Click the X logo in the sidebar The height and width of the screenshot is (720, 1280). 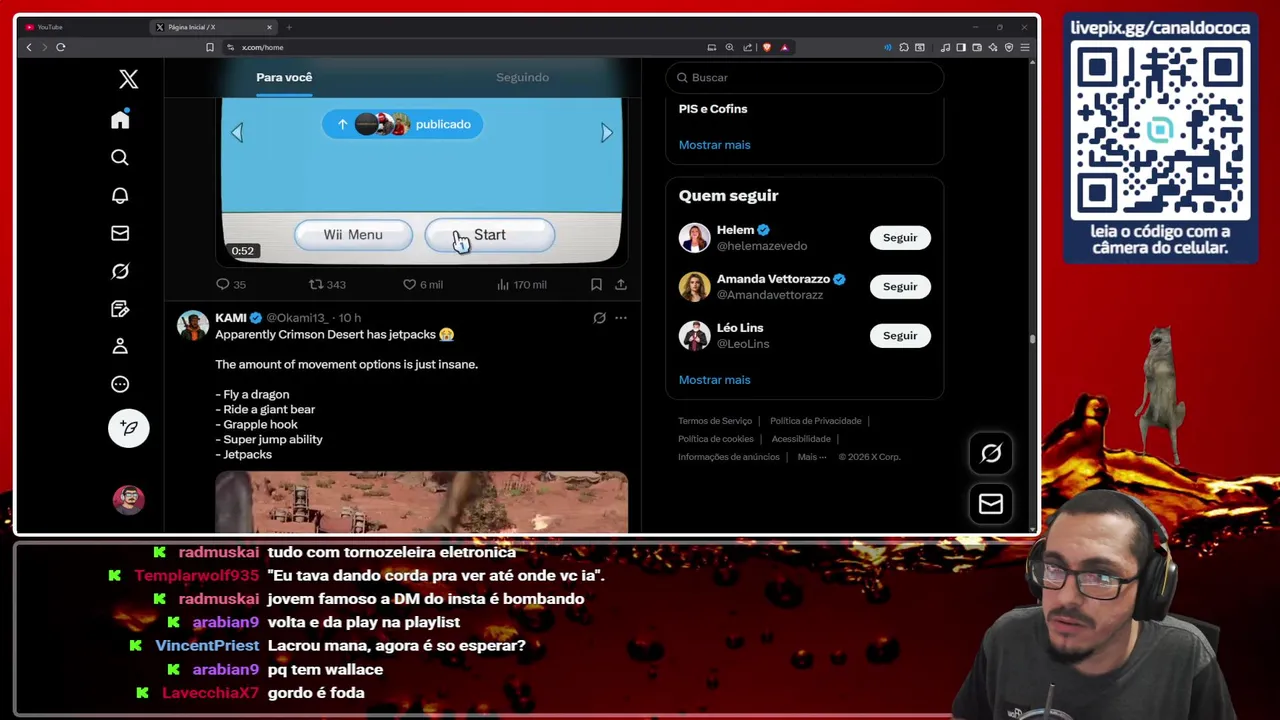[x=128, y=79]
